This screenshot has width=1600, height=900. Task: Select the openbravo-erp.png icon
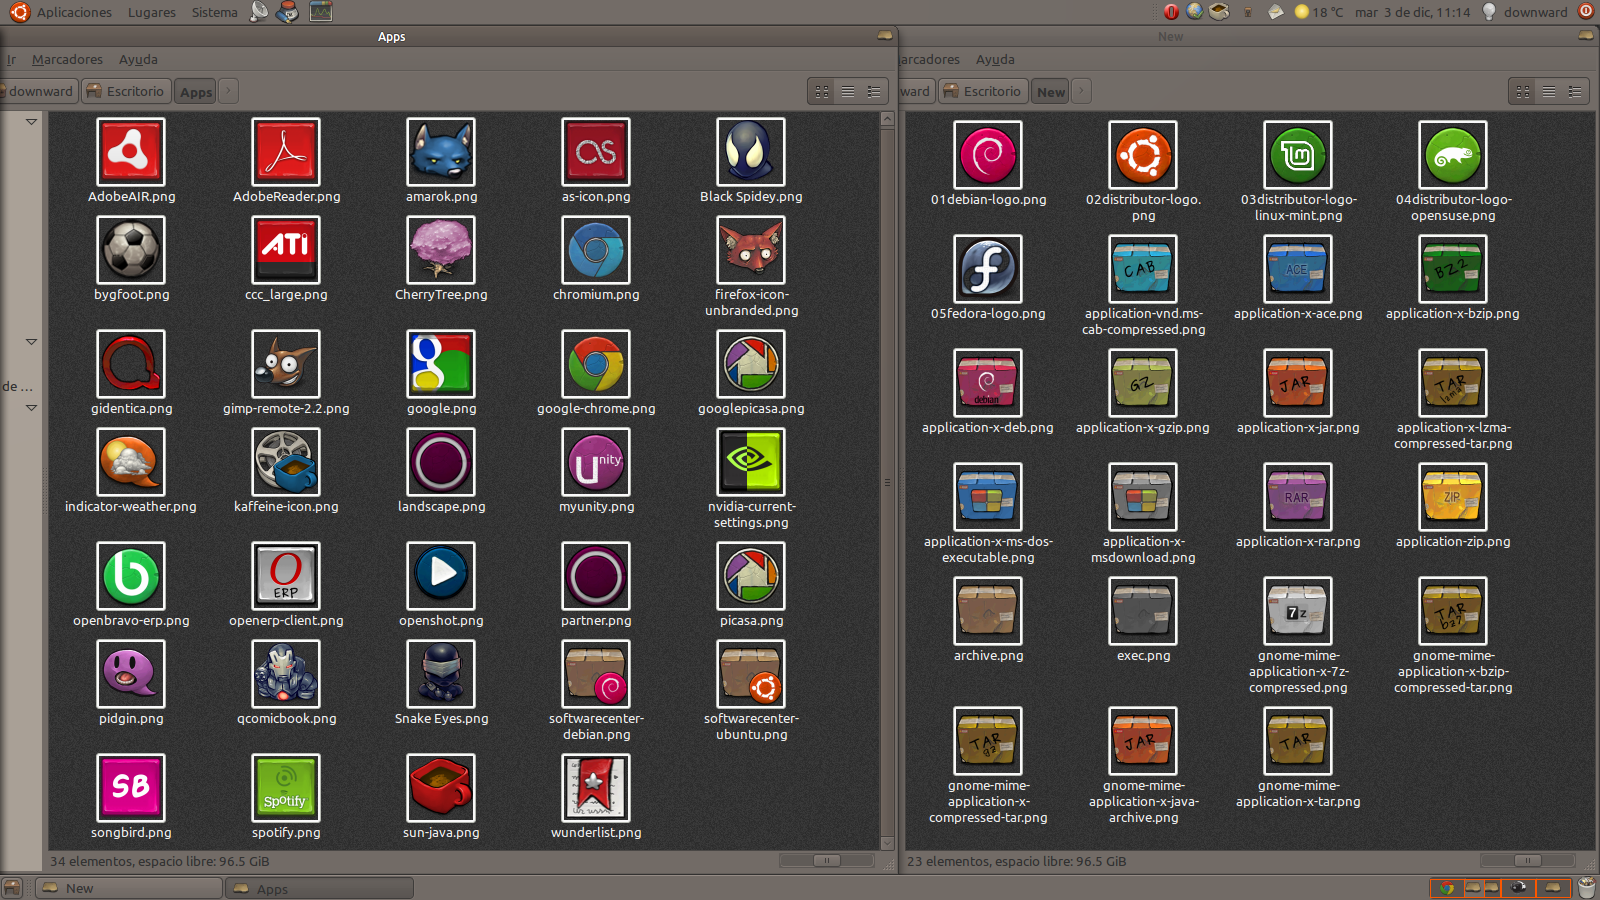131,576
